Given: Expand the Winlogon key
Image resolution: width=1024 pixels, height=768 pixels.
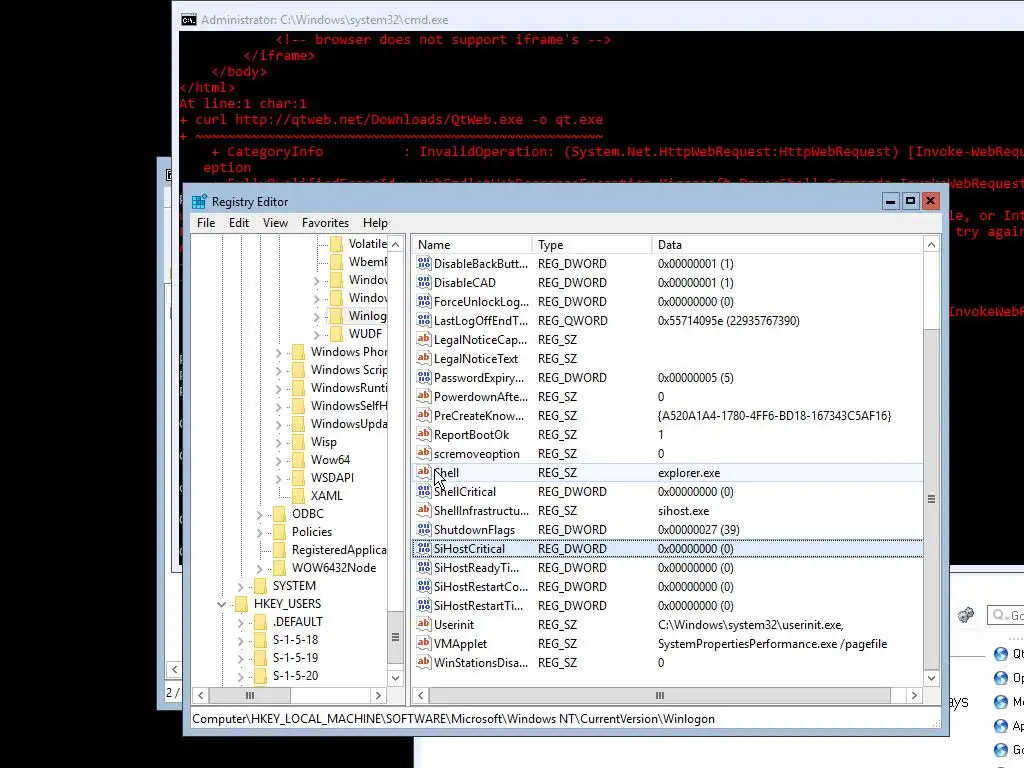Looking at the screenshot, I should [317, 317].
